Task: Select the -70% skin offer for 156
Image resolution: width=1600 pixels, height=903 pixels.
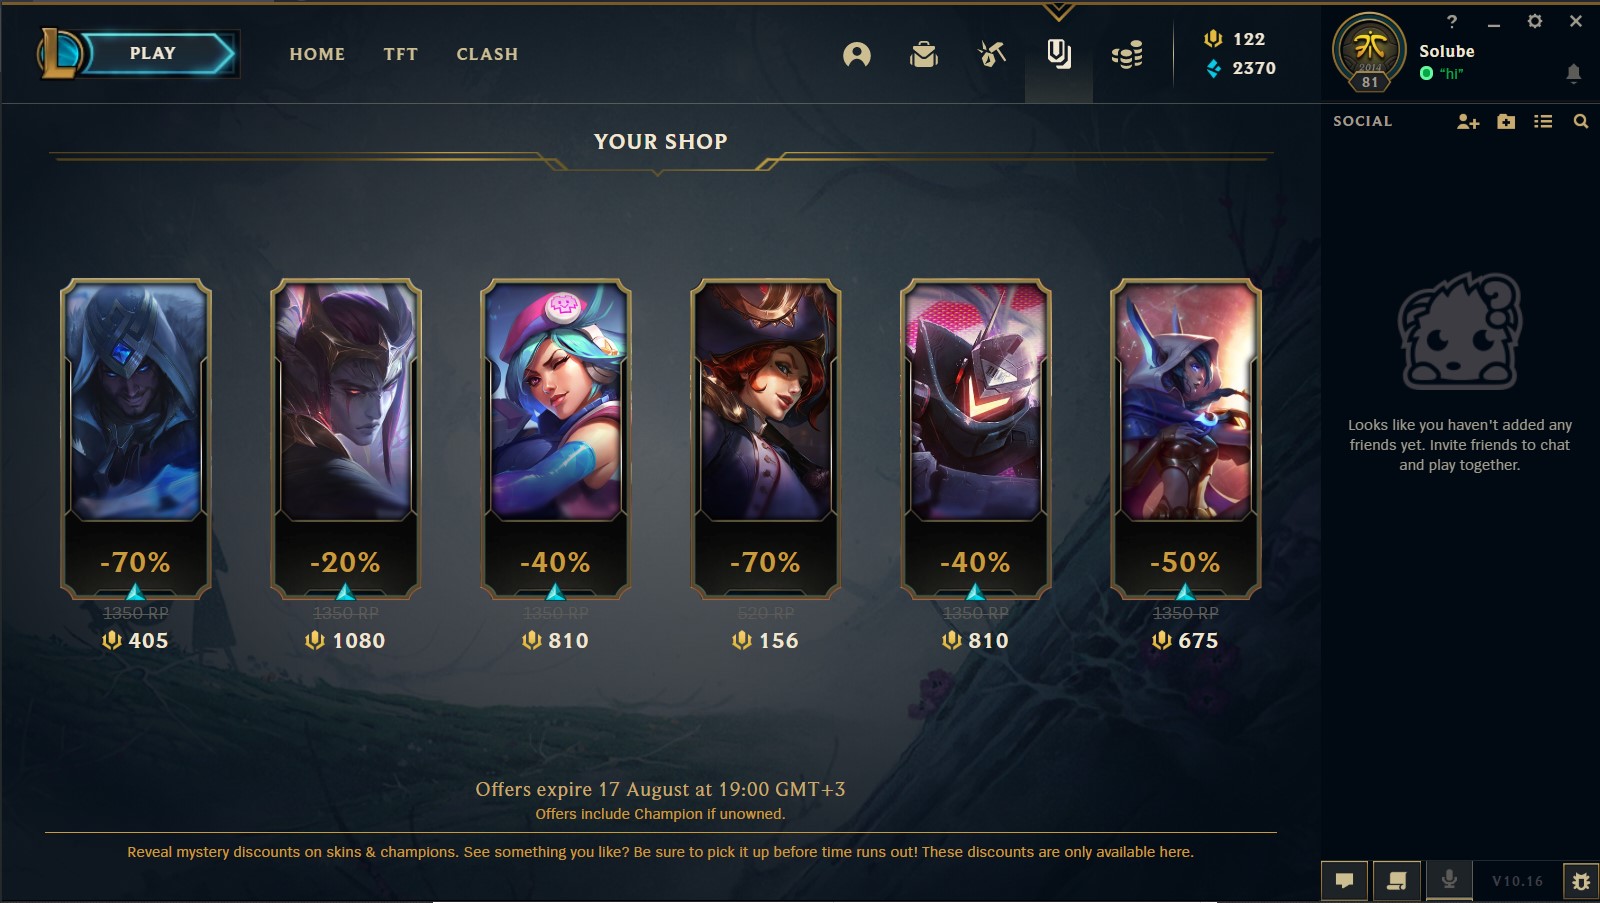Action: [x=766, y=439]
